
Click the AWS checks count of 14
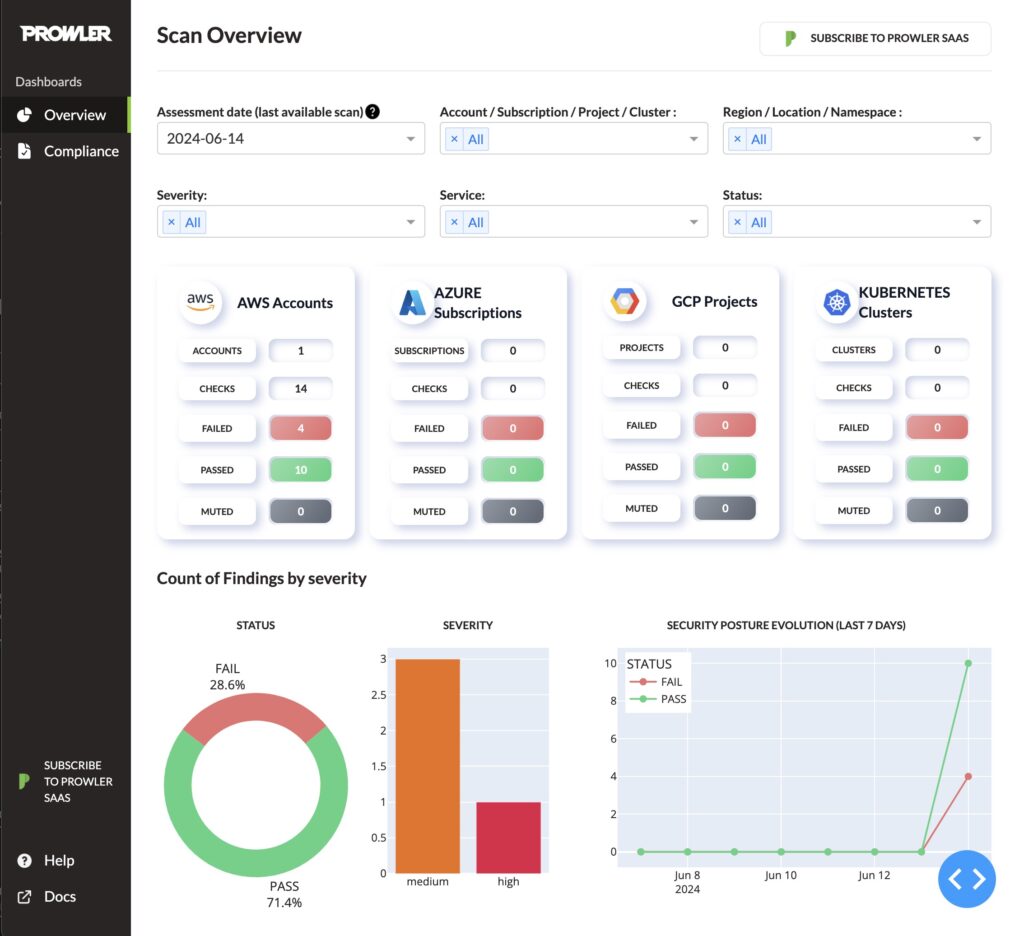tap(300, 389)
